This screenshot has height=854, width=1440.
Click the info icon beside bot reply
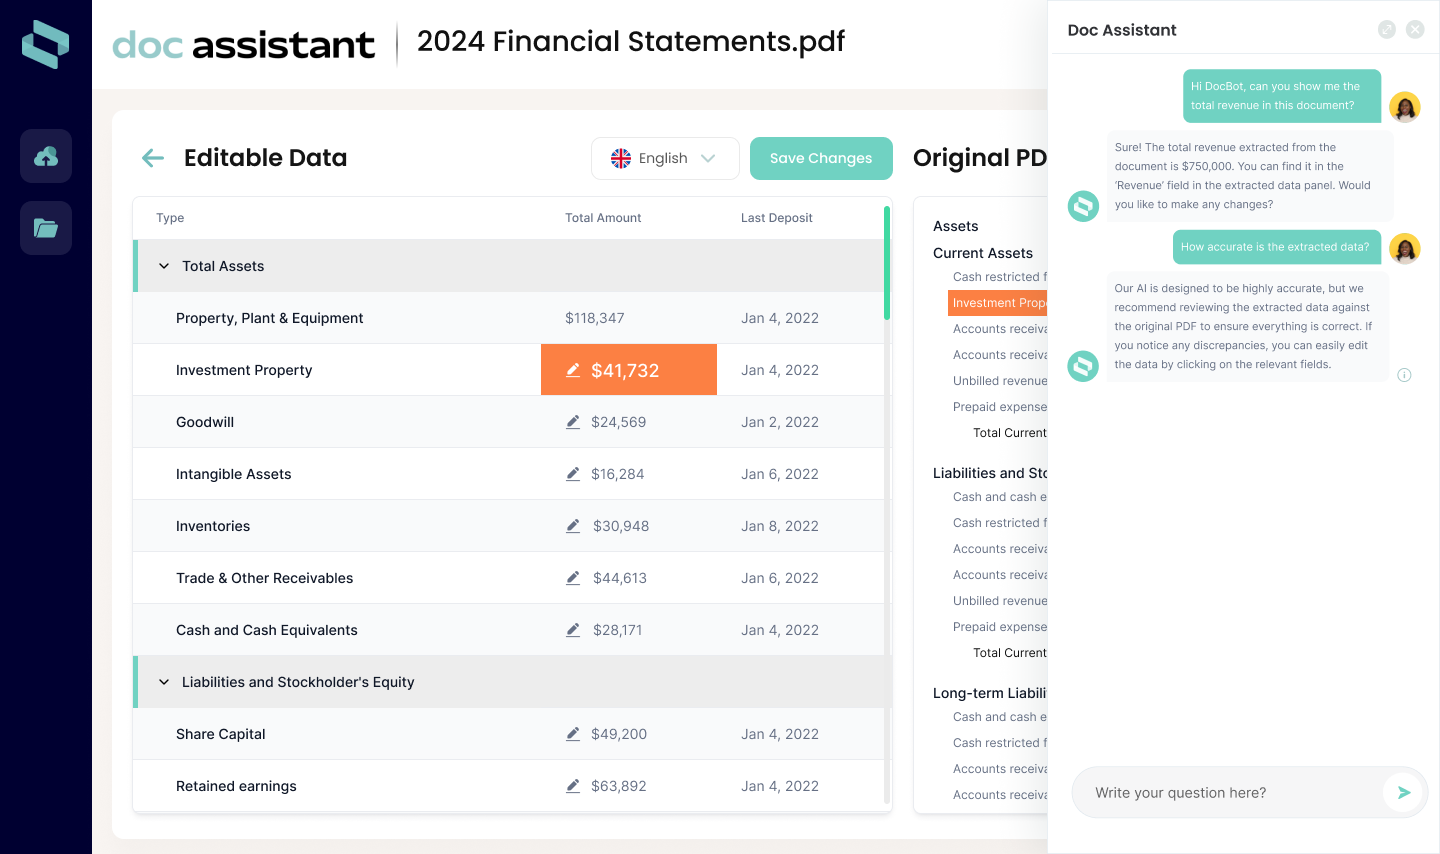tap(1404, 375)
